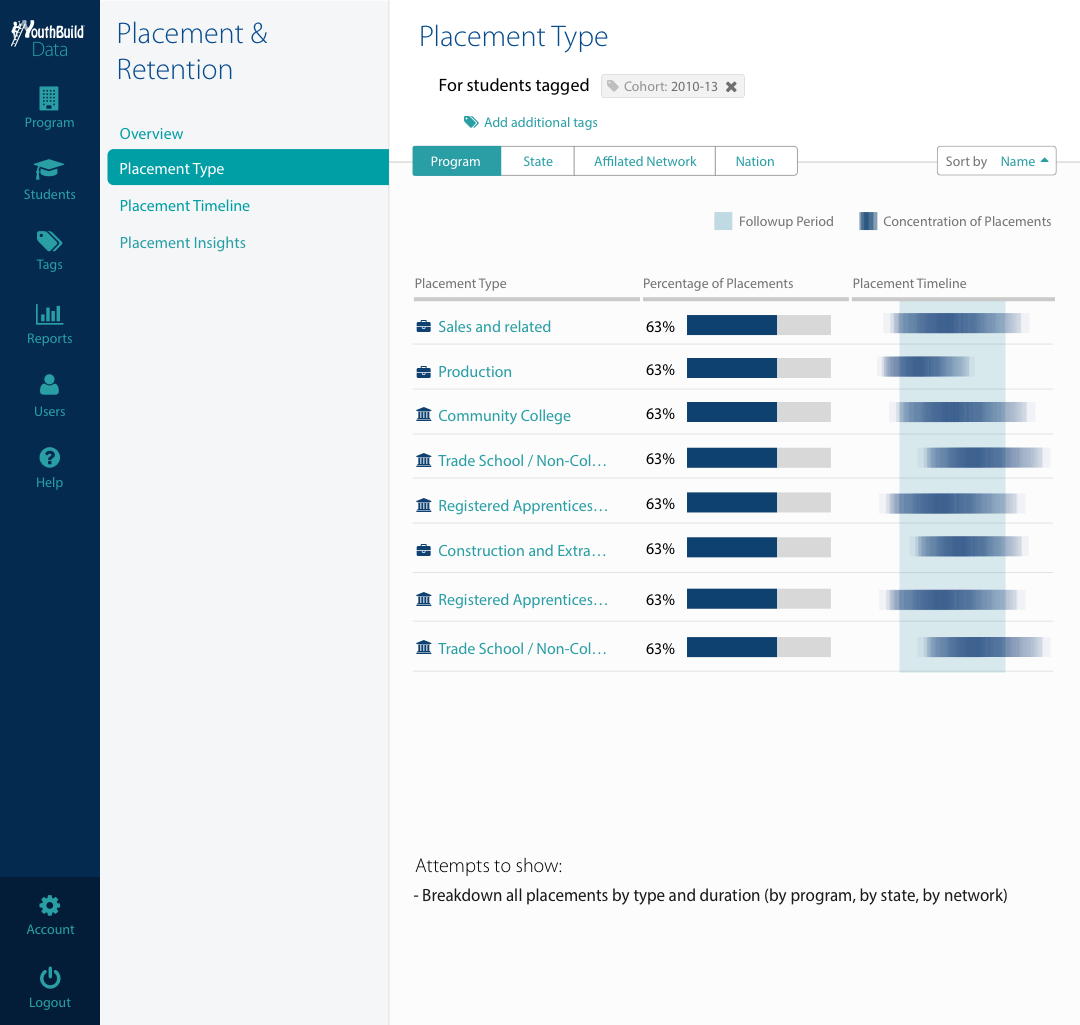Open the Tags icon in sidebar

[49, 241]
